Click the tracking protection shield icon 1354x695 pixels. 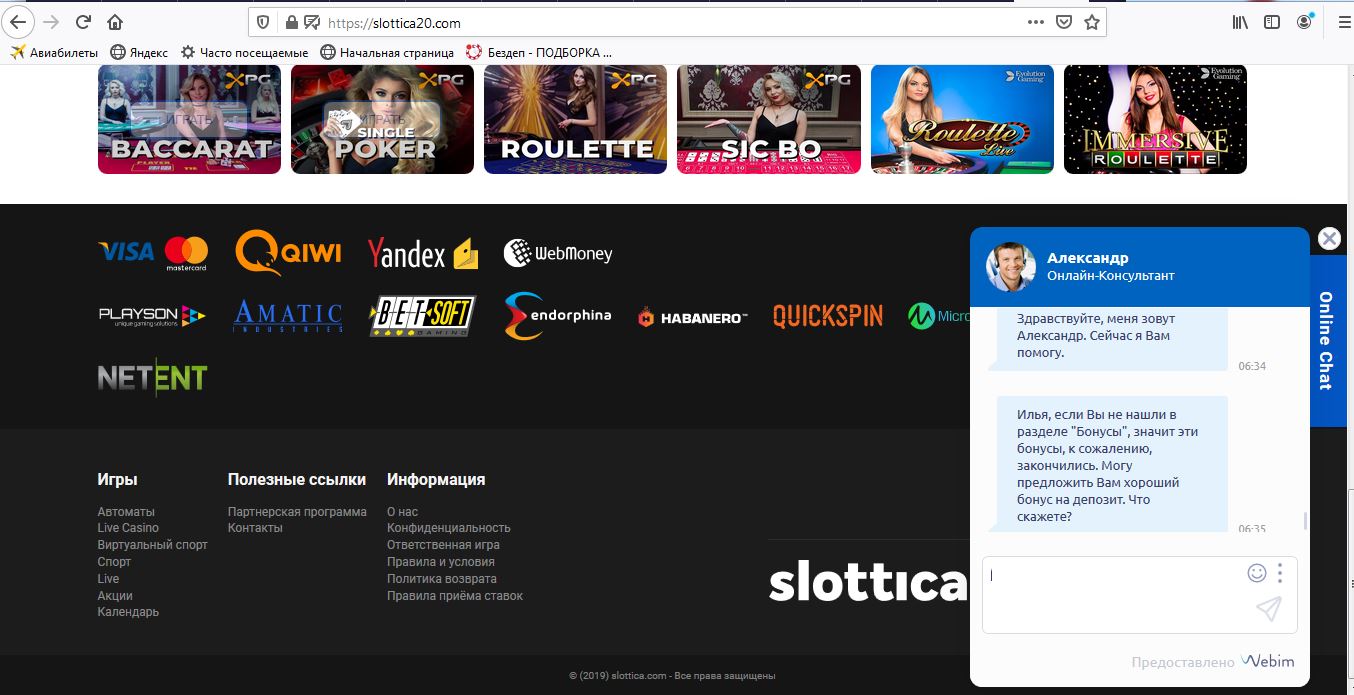[264, 22]
